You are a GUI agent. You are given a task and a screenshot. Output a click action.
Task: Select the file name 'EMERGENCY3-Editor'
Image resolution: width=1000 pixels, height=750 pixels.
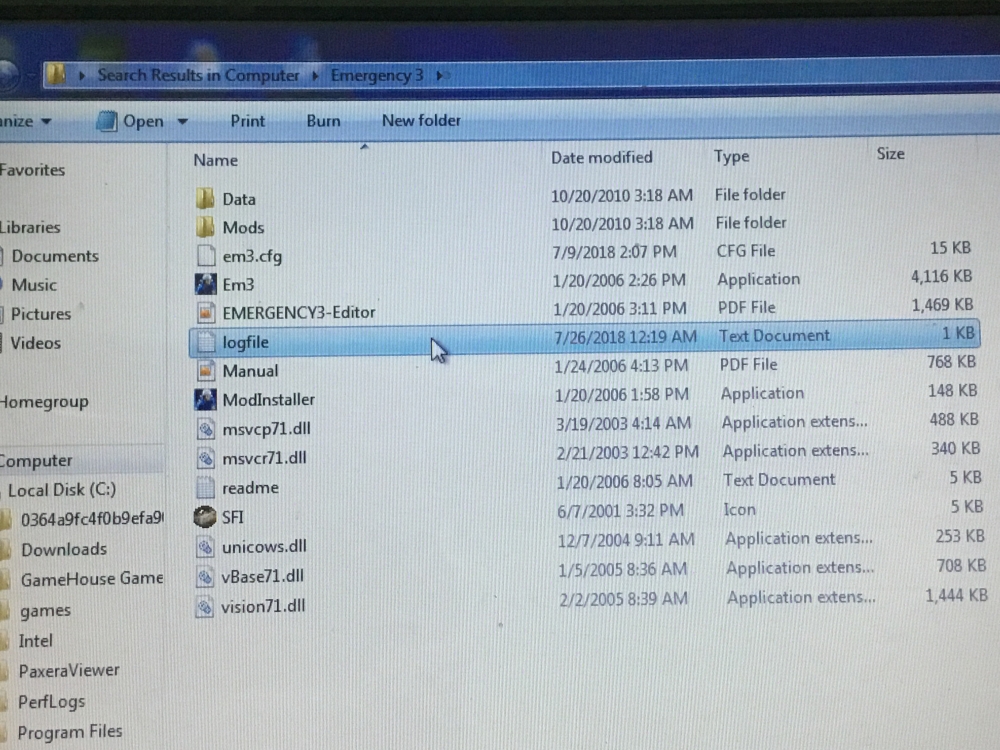[298, 312]
